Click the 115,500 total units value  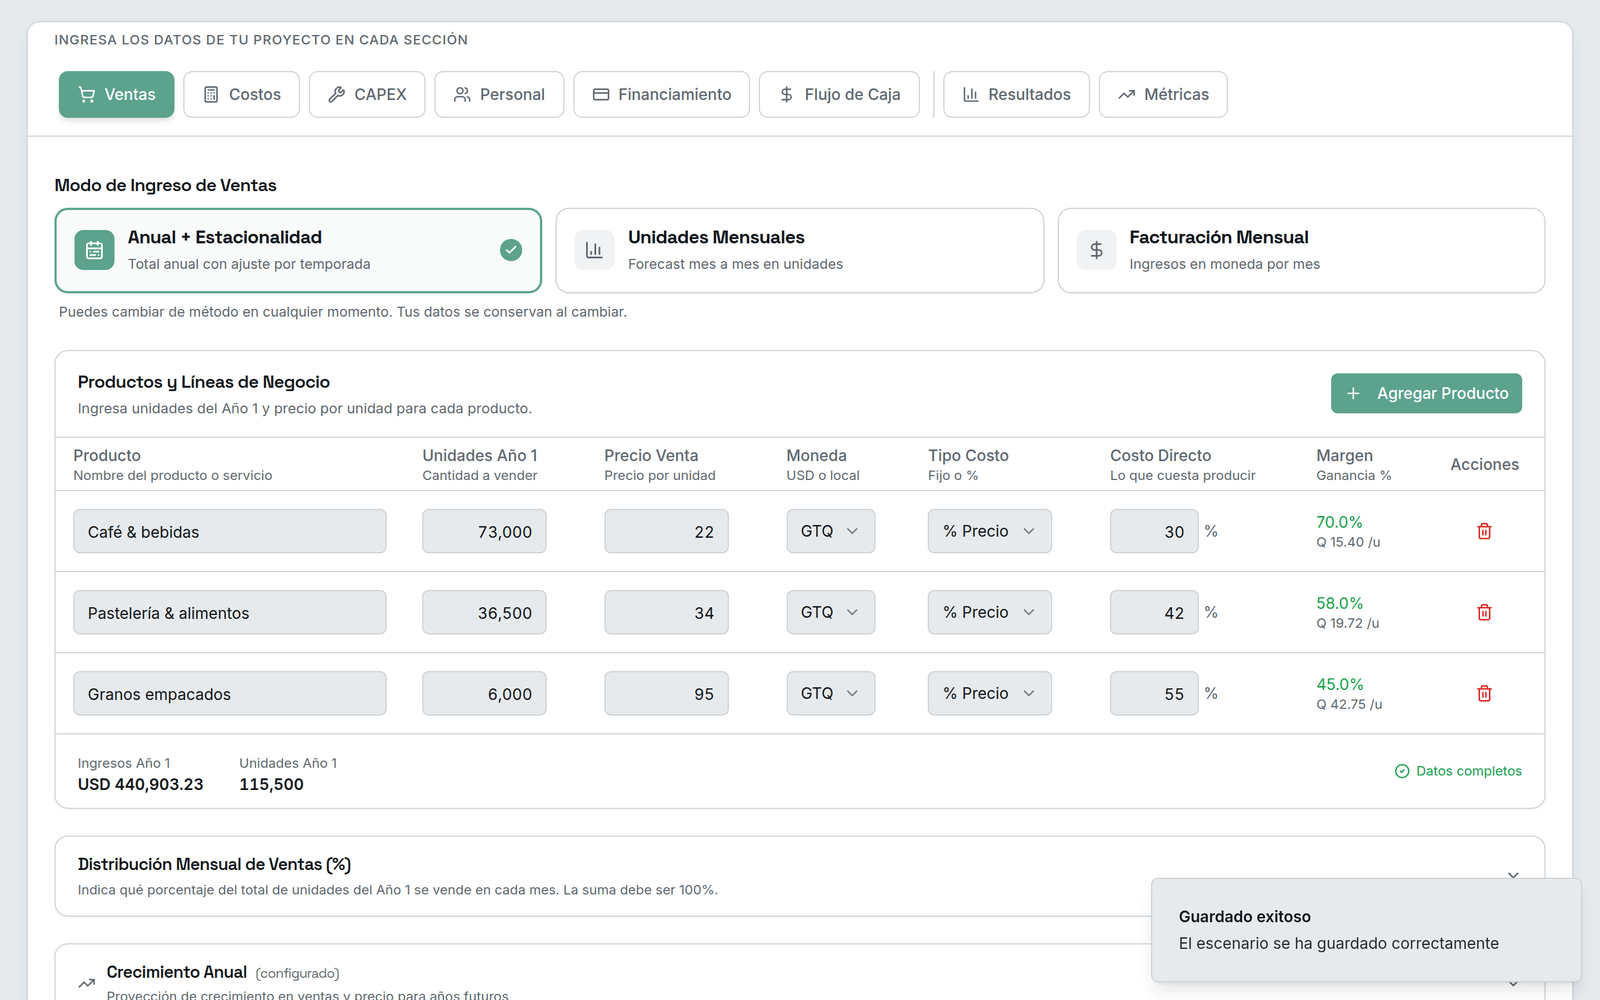tap(271, 784)
